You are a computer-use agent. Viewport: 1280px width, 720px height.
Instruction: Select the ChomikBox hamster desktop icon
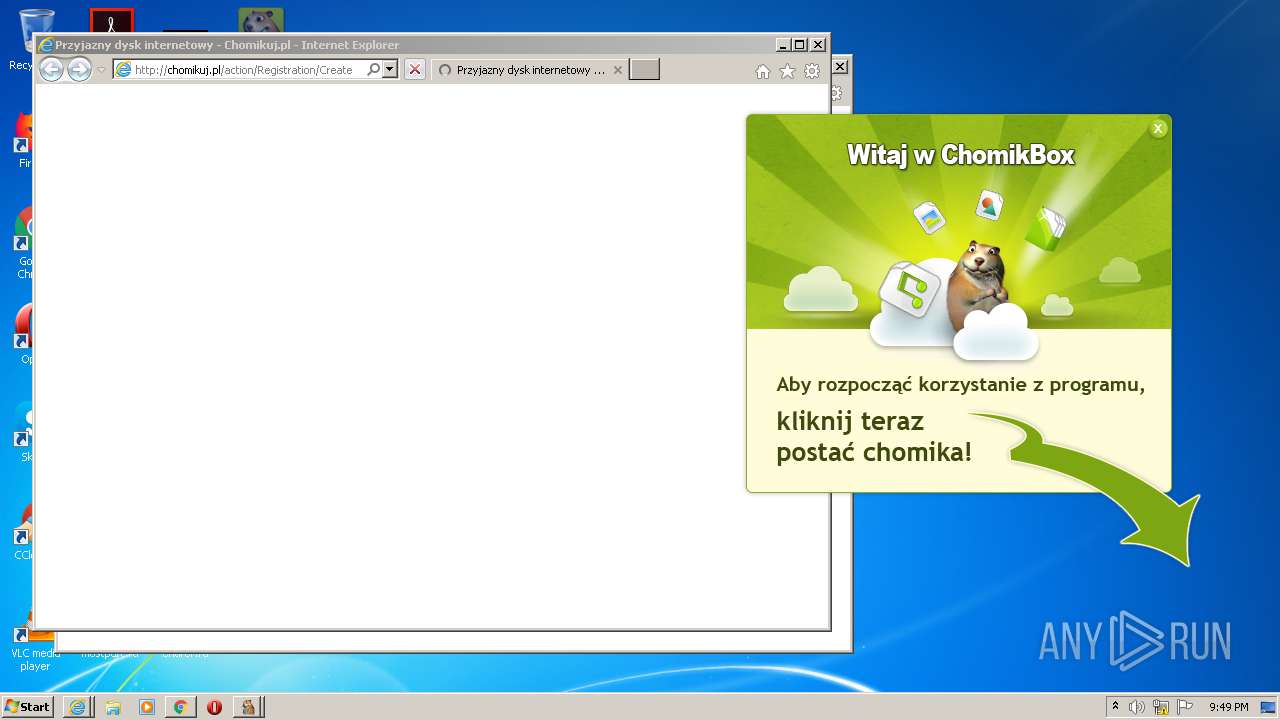click(260, 22)
